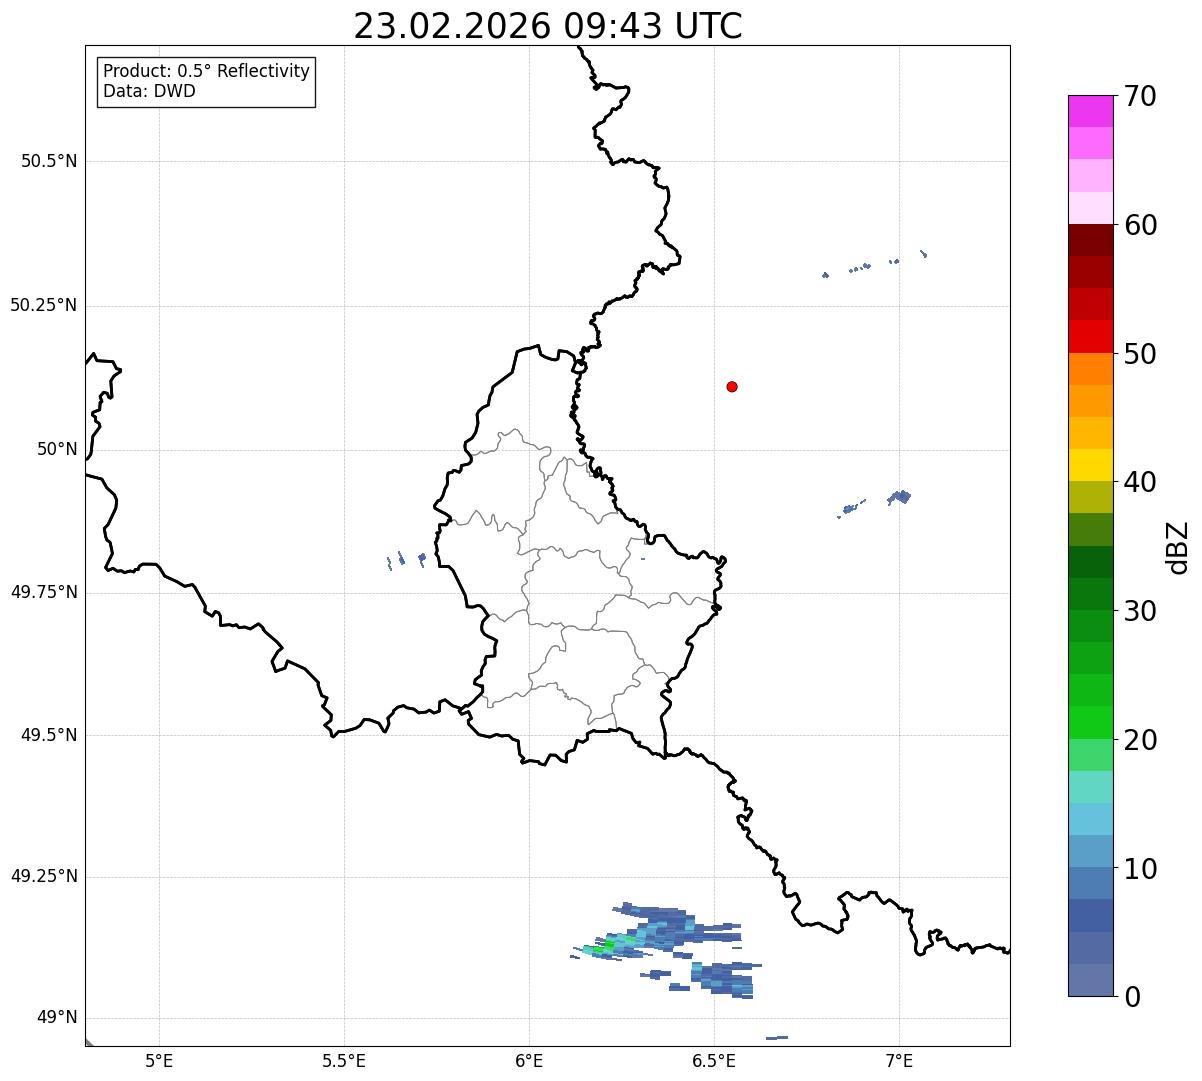Screen dimensions: 1202x1081
Task: Click the plot title "23.02.2026 09:43 UTC"
Action: click(x=548, y=26)
